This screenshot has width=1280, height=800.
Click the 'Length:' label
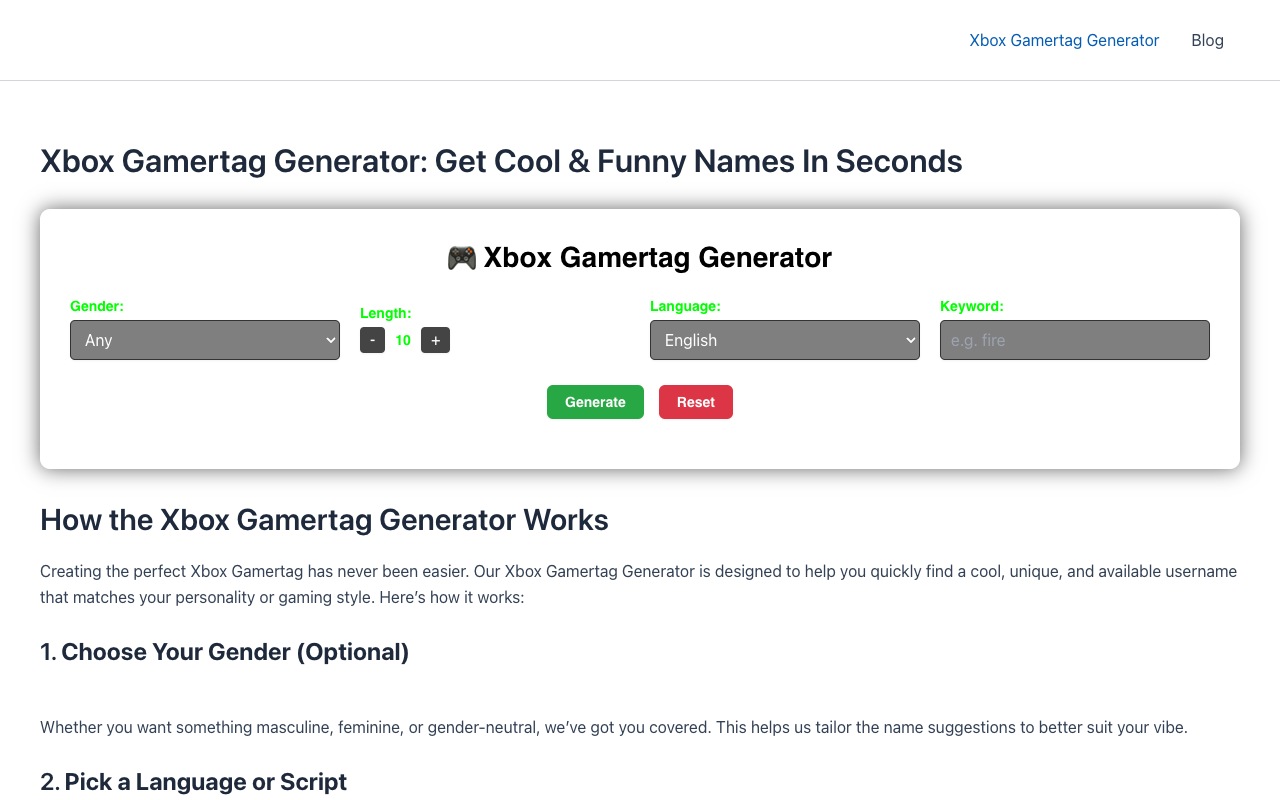click(x=386, y=313)
